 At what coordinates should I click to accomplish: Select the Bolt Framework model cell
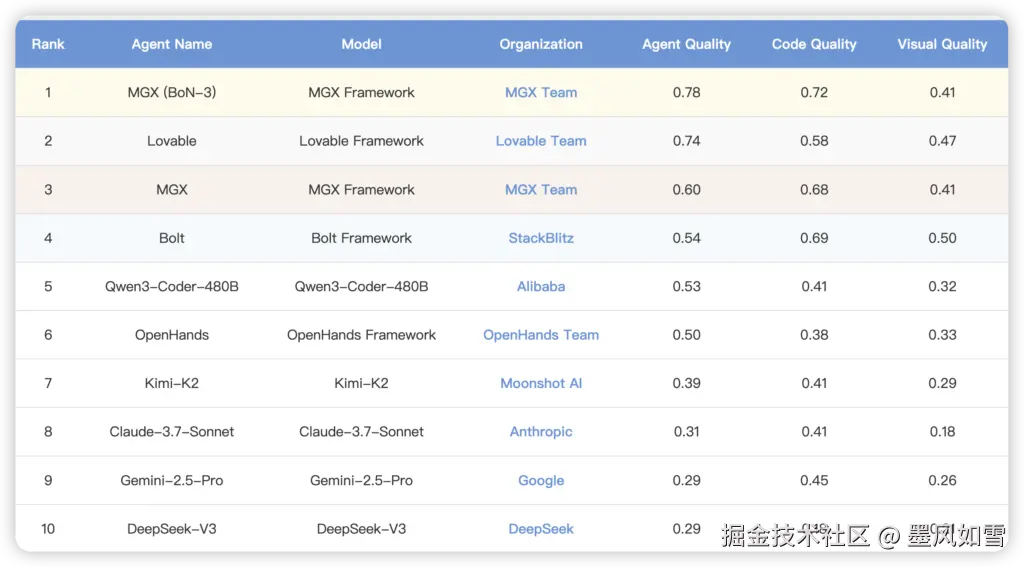(361, 238)
